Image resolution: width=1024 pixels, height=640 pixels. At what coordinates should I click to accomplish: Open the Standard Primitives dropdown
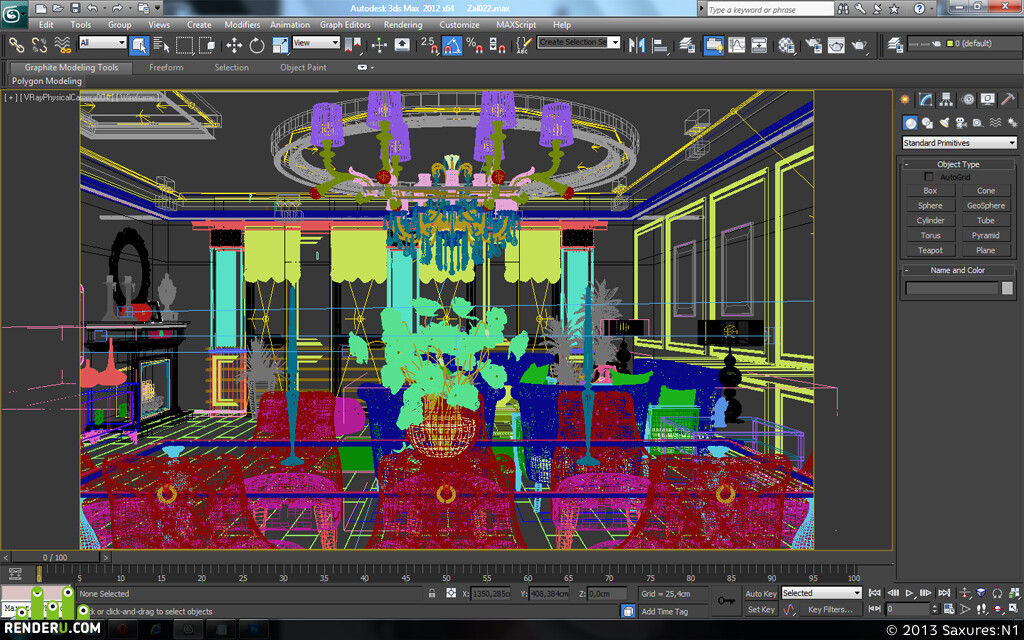[x=959, y=143]
